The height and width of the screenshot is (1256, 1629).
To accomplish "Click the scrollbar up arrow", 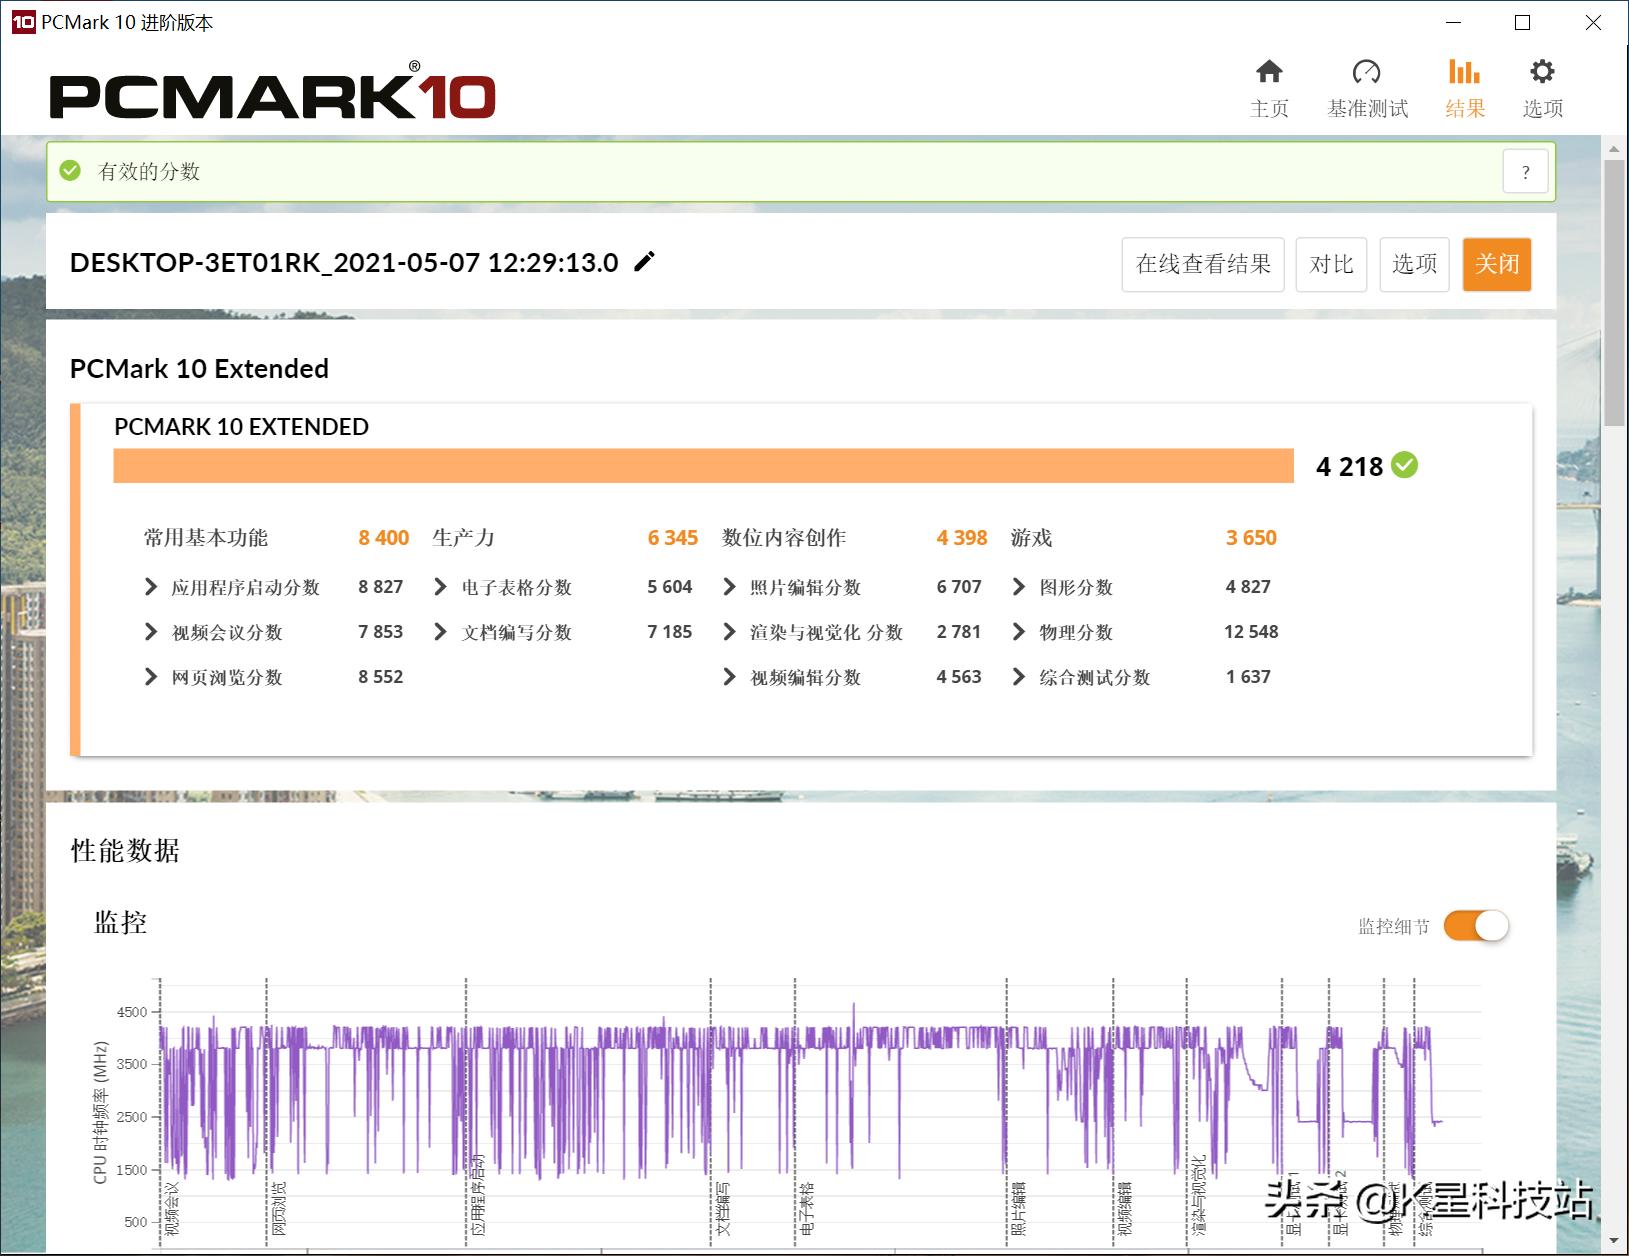I will [x=1614, y=149].
